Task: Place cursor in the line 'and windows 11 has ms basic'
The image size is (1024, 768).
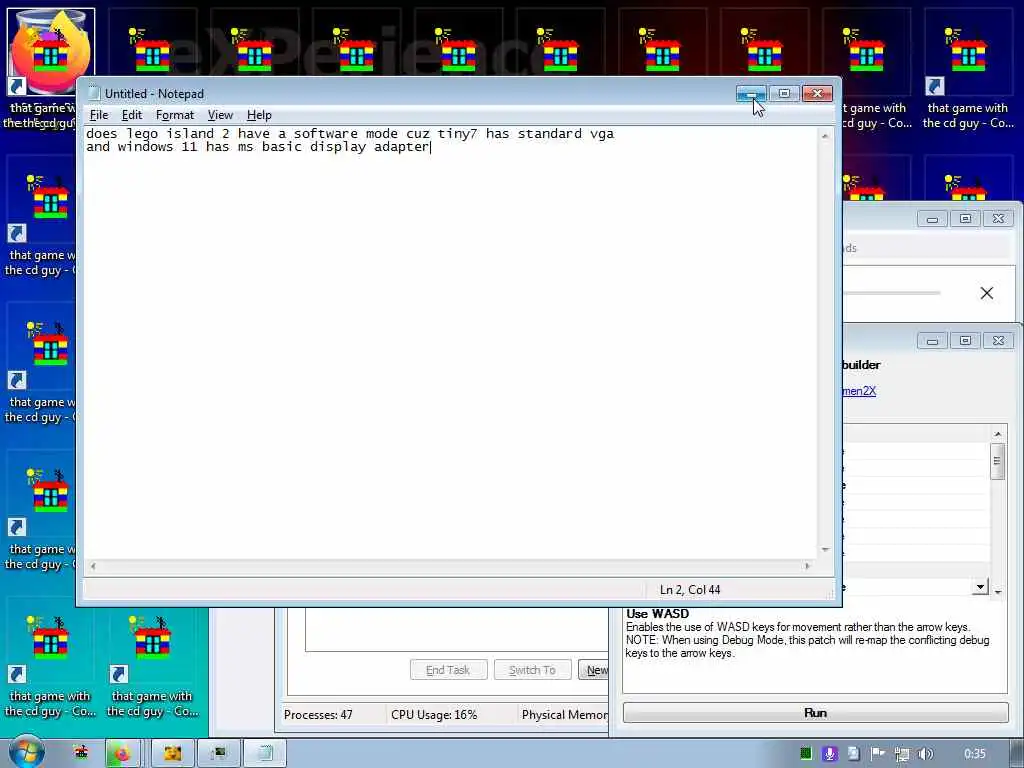Action: pyautogui.click(x=257, y=147)
